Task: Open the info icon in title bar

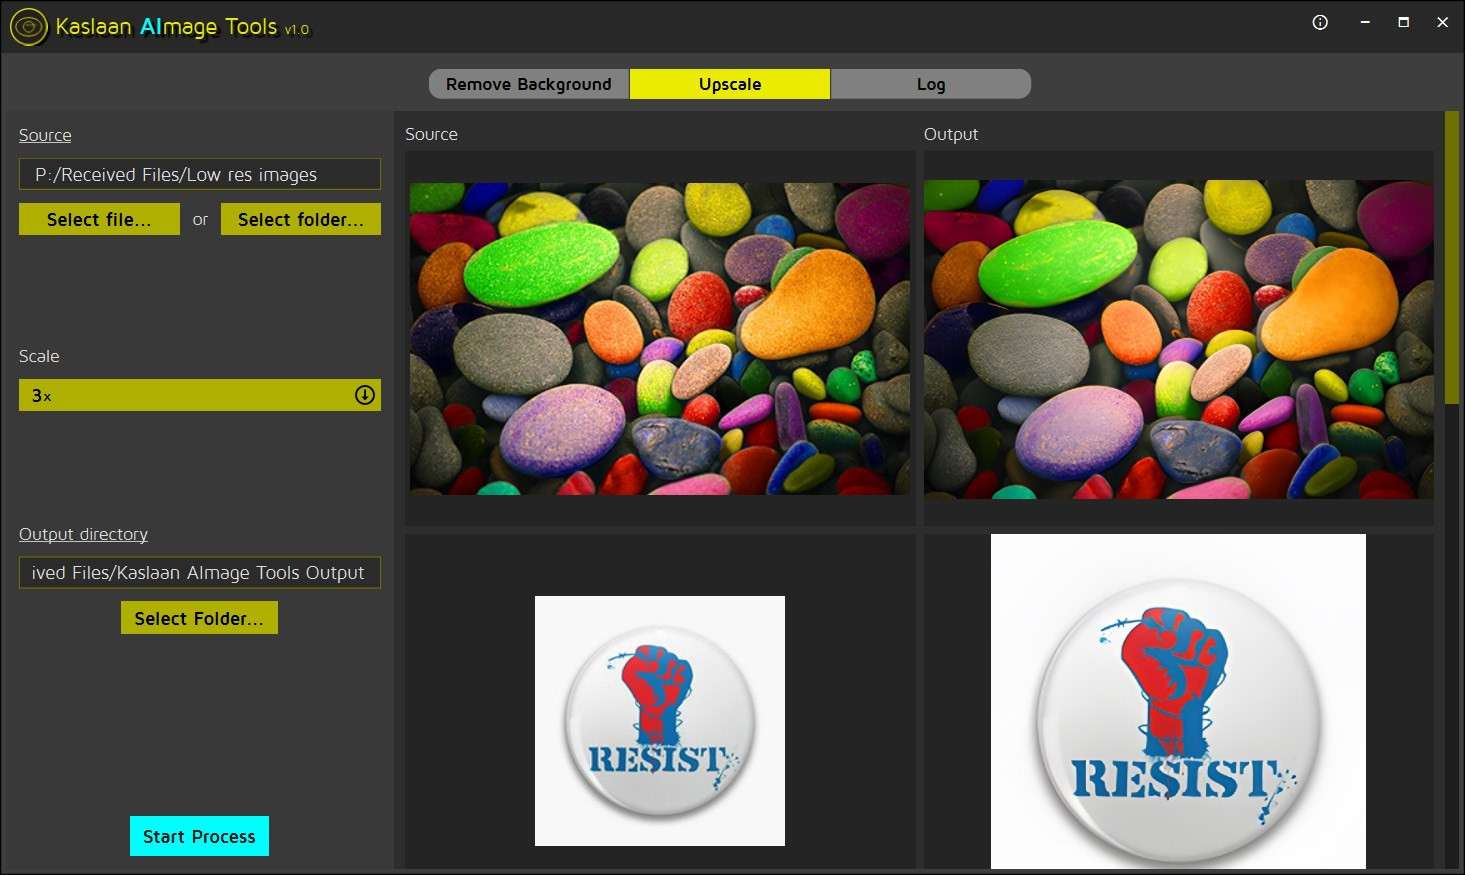Action: tap(1320, 22)
